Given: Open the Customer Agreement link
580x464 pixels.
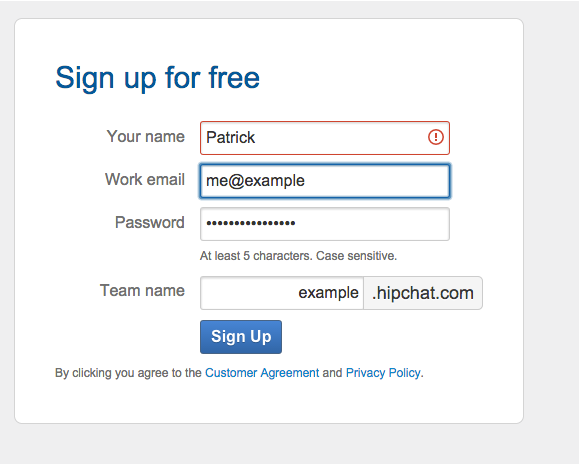Looking at the screenshot, I should pos(262,373).
